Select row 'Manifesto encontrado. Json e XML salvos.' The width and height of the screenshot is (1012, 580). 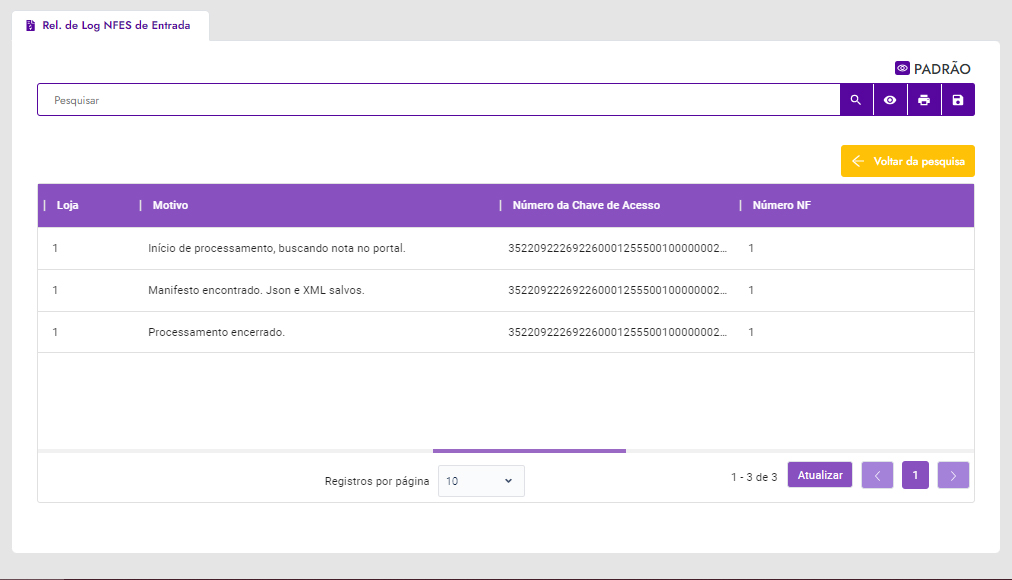click(x=505, y=290)
